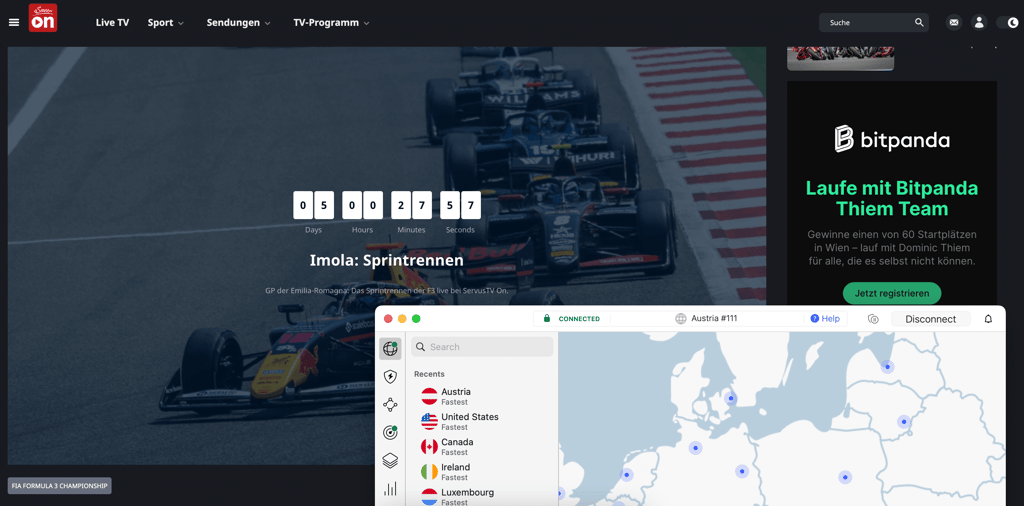Open the target Dark Web Monitor sidebar icon
Screen dimensions: 1024x506
pyautogui.click(x=390, y=432)
